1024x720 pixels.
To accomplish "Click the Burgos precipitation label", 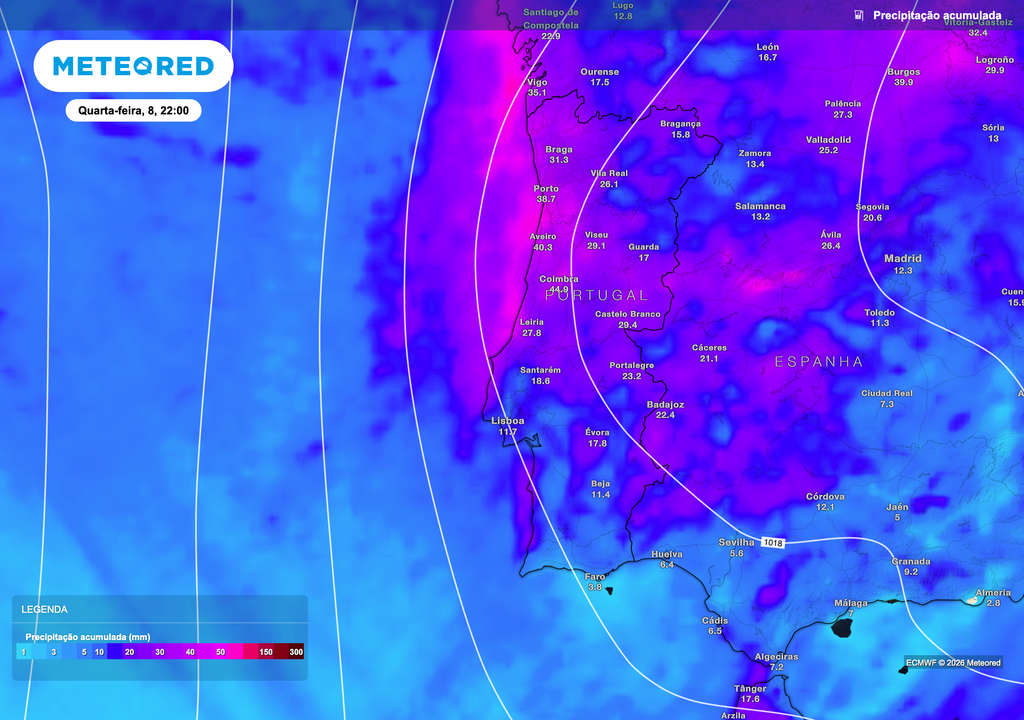I will [903, 82].
